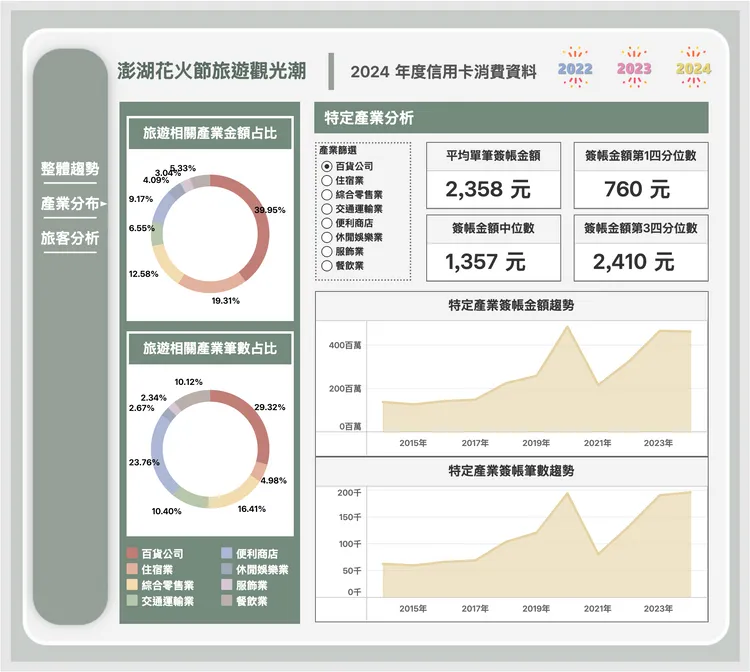Image resolution: width=750 pixels, height=672 pixels.
Task: Click the 23.76% count donut label
Action: [x=144, y=462]
